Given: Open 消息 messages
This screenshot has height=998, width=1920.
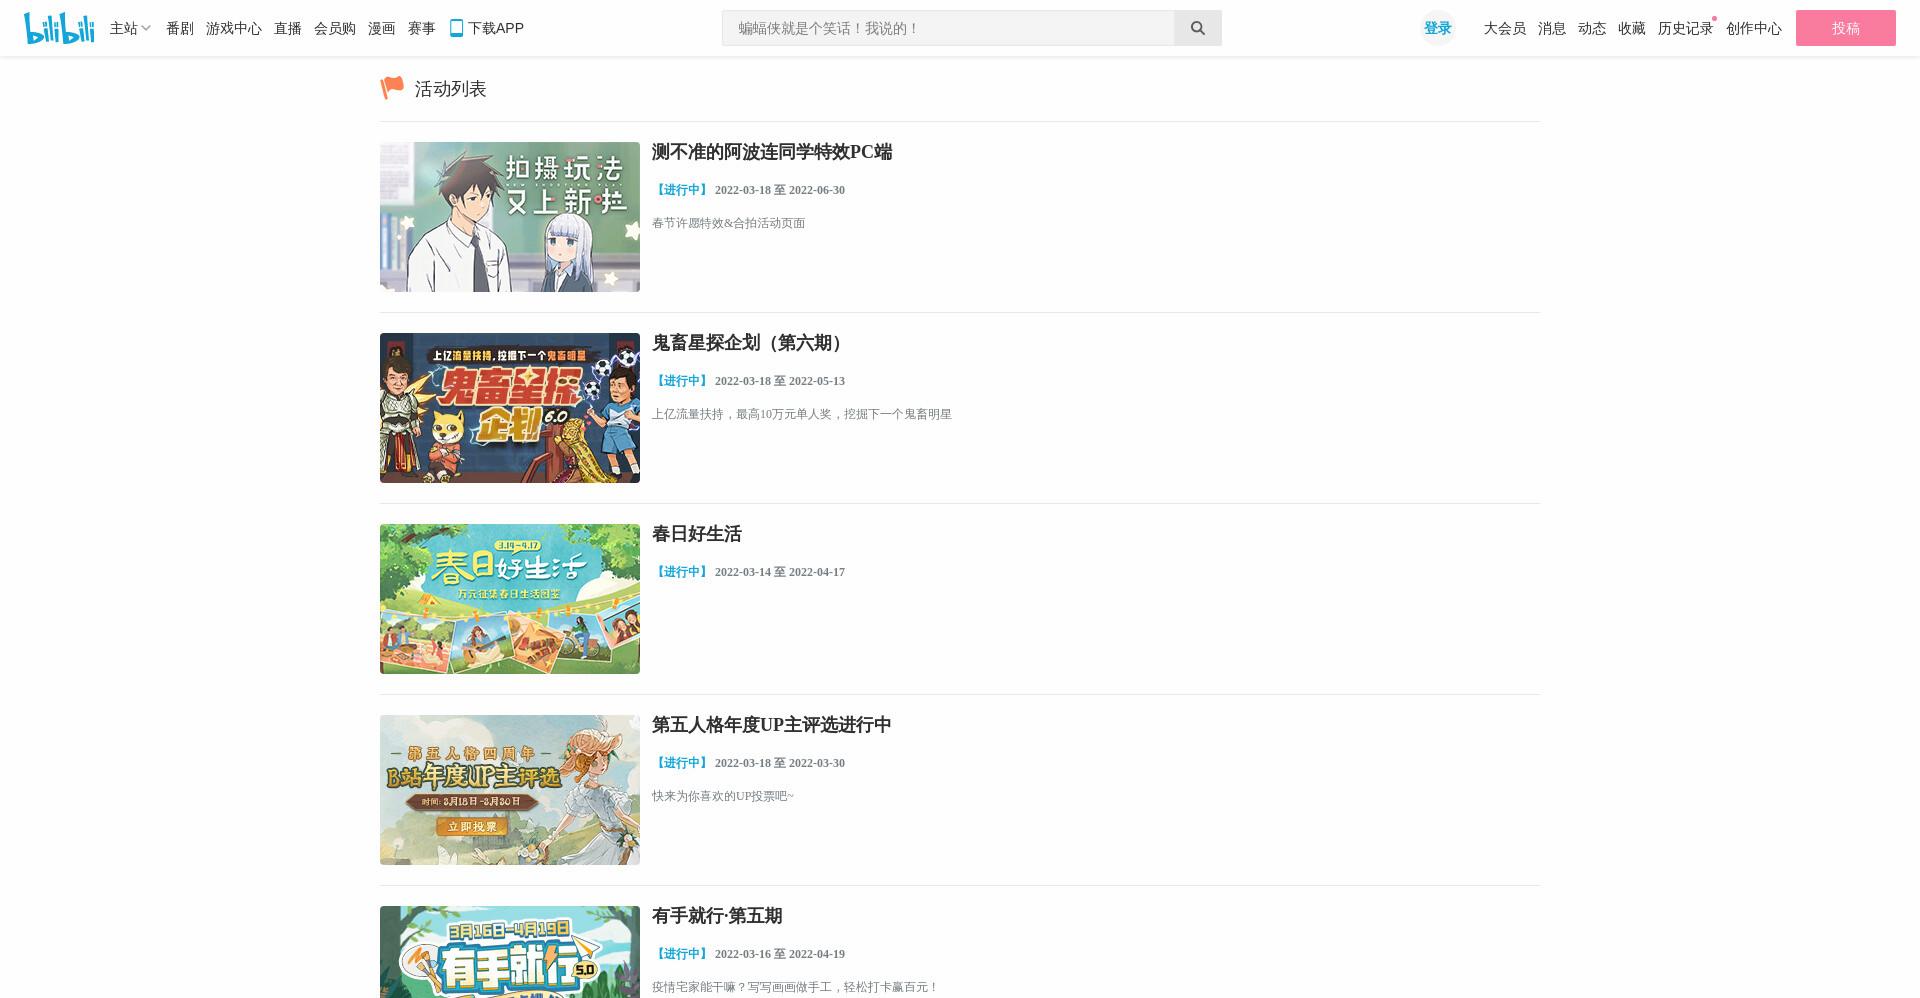Looking at the screenshot, I should [x=1552, y=28].
